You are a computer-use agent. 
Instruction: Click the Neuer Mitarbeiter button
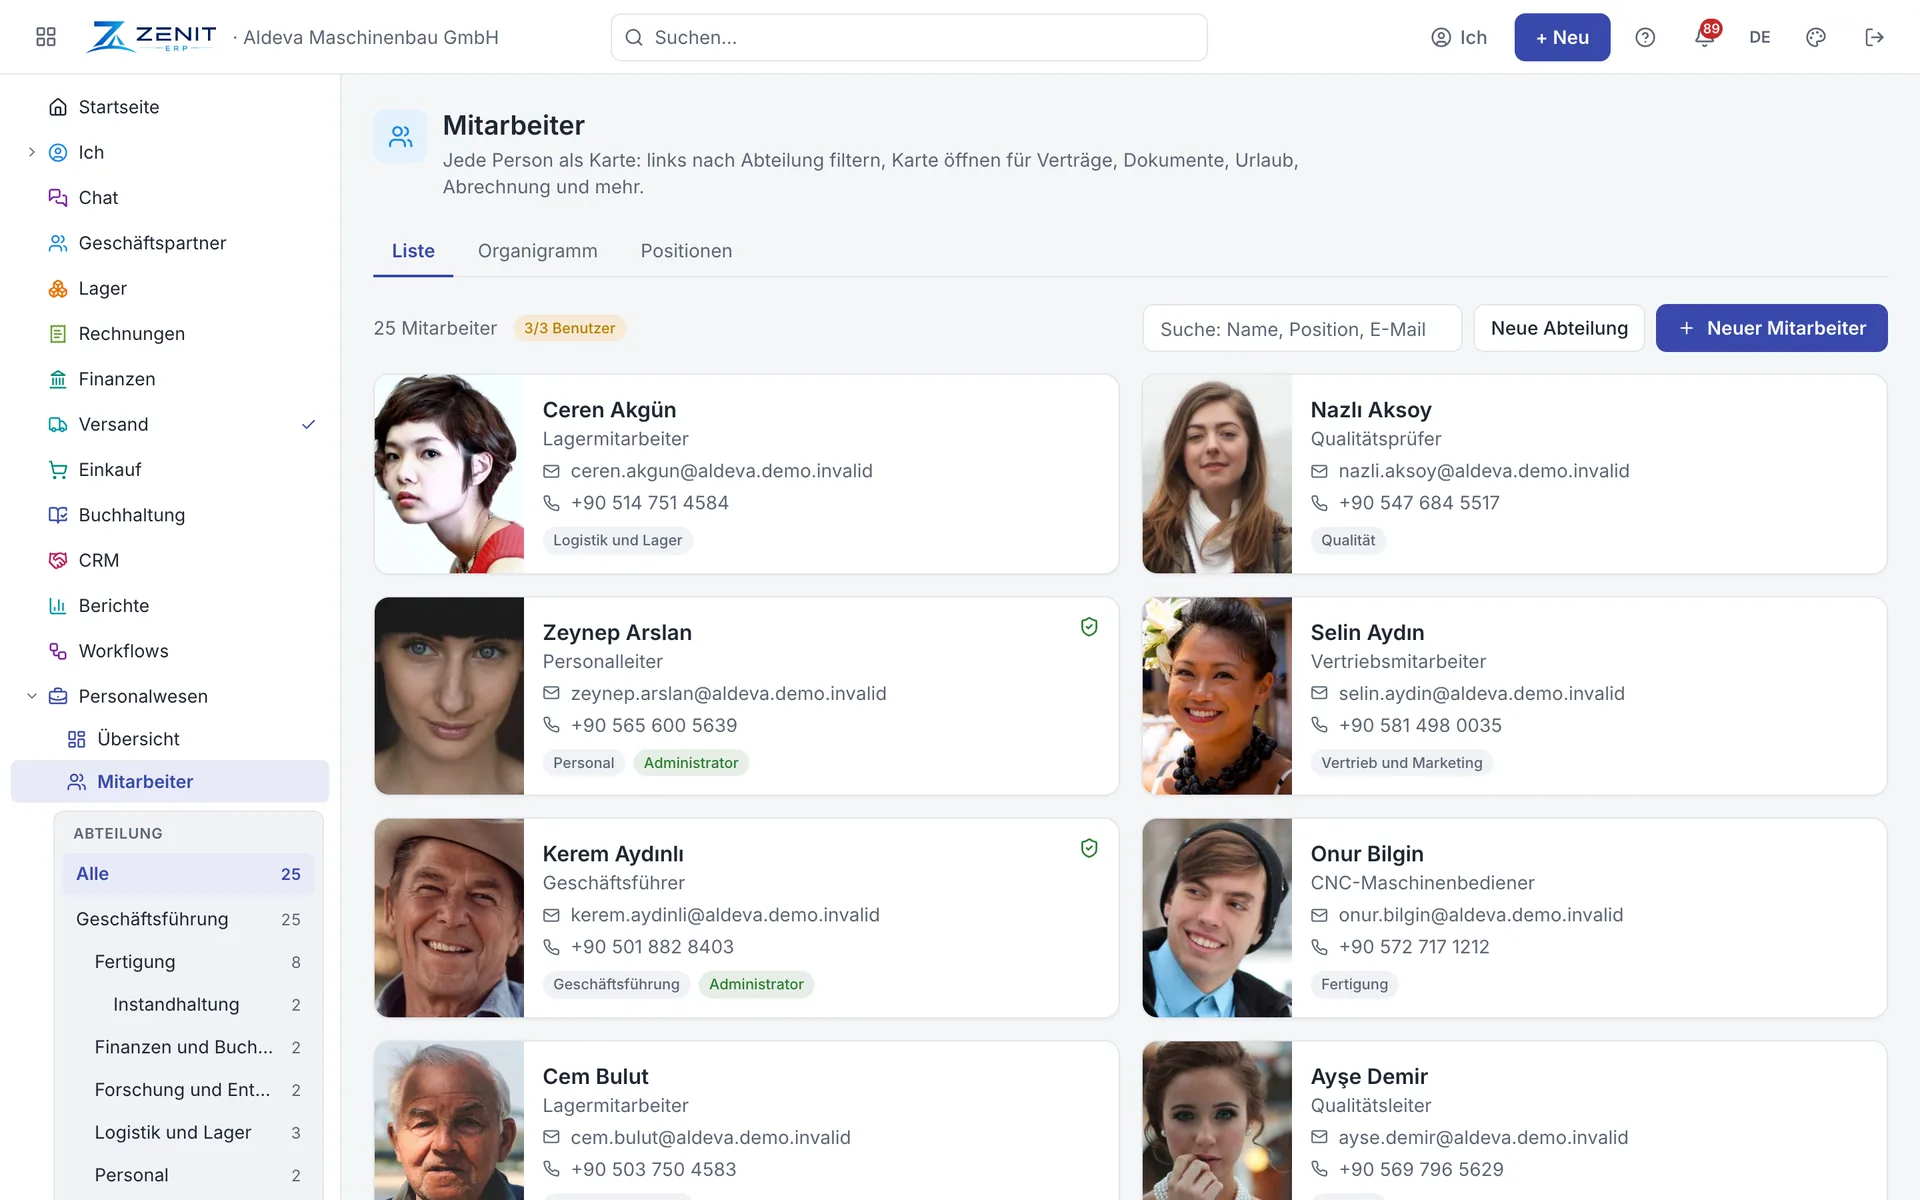pos(1771,328)
